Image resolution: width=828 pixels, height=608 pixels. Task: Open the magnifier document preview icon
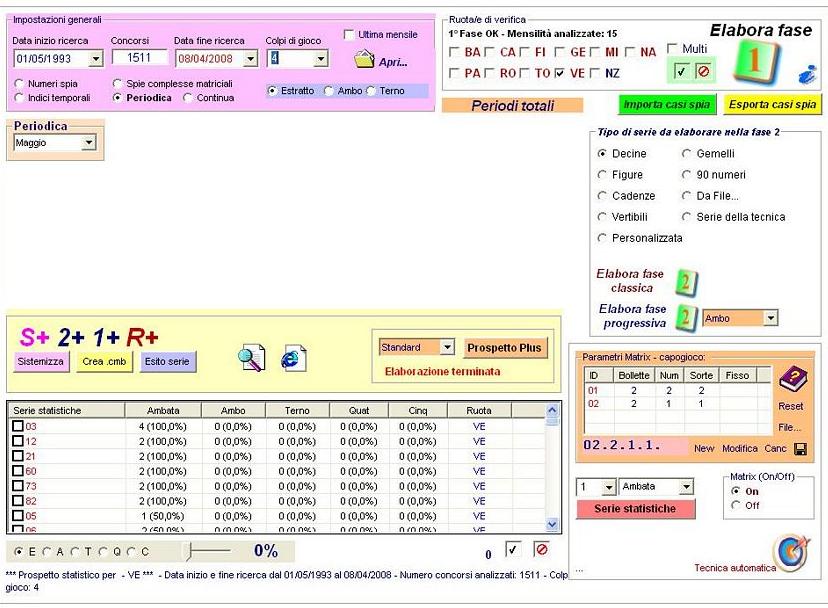coord(252,358)
